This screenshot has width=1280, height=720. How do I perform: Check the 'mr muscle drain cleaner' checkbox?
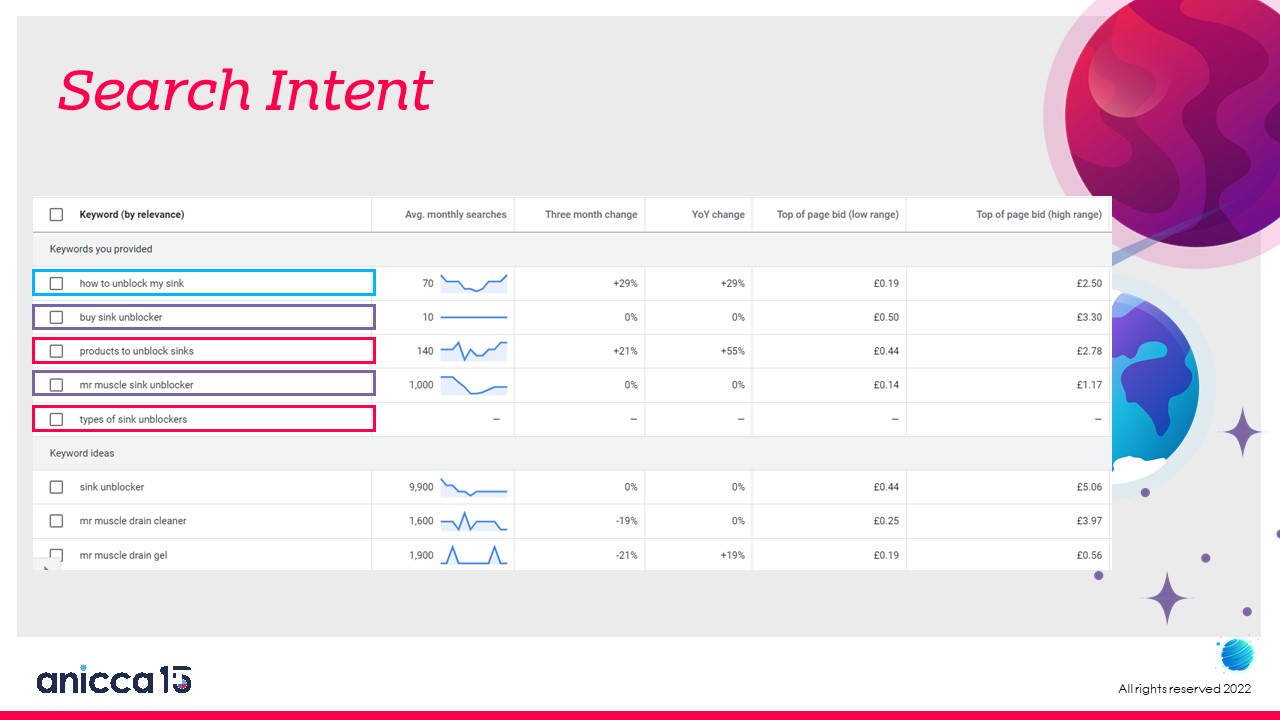coord(56,521)
